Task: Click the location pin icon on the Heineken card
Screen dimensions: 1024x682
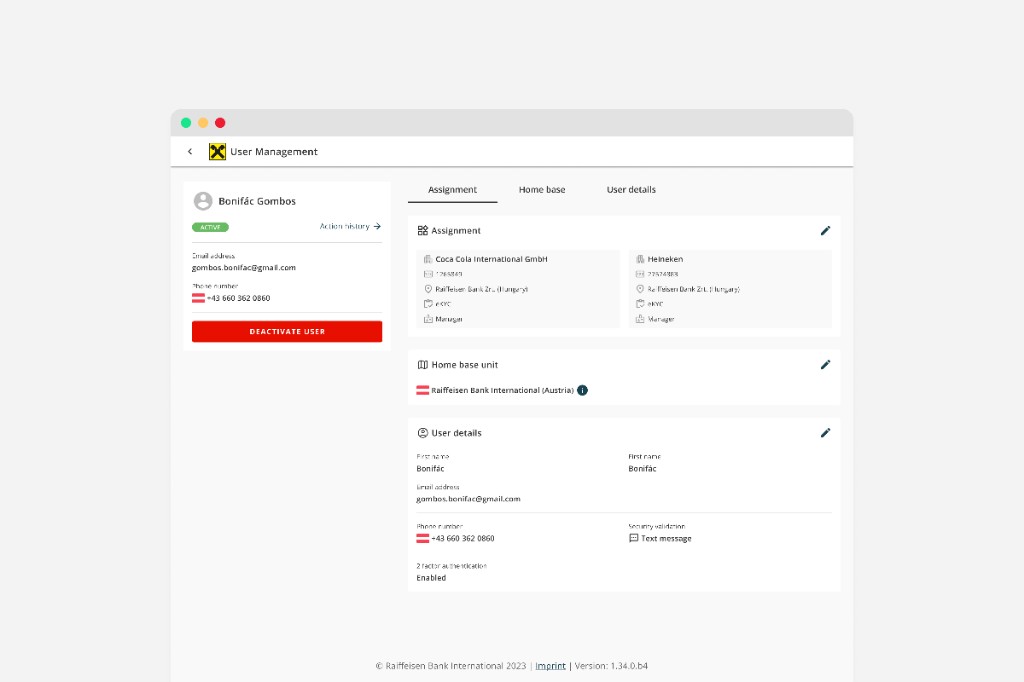Action: (641, 288)
